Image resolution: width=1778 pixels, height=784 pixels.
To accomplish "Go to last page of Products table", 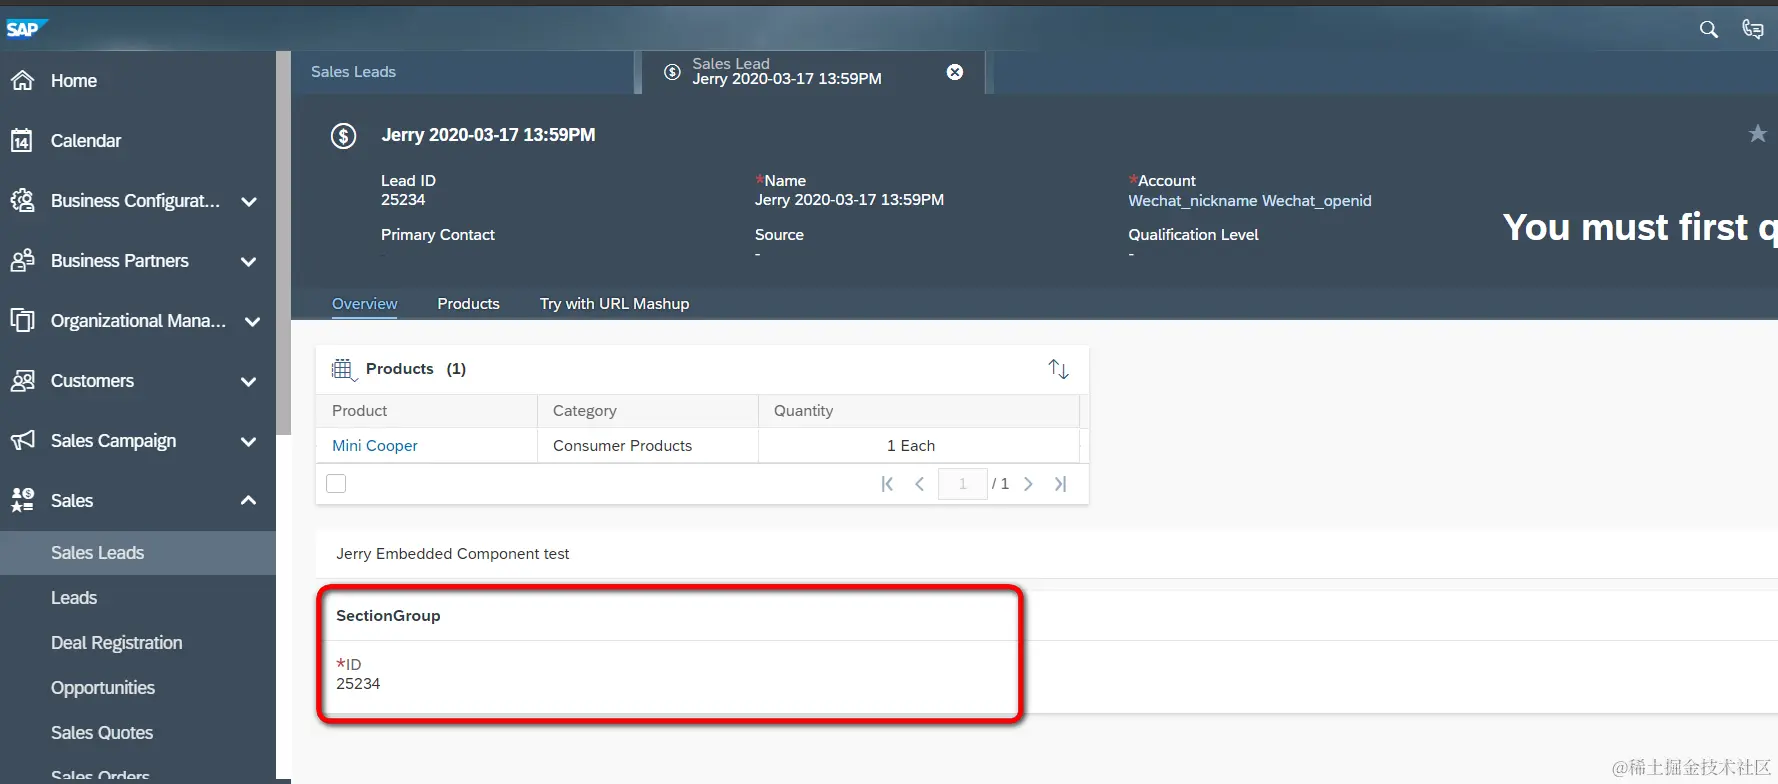I will click(1060, 484).
